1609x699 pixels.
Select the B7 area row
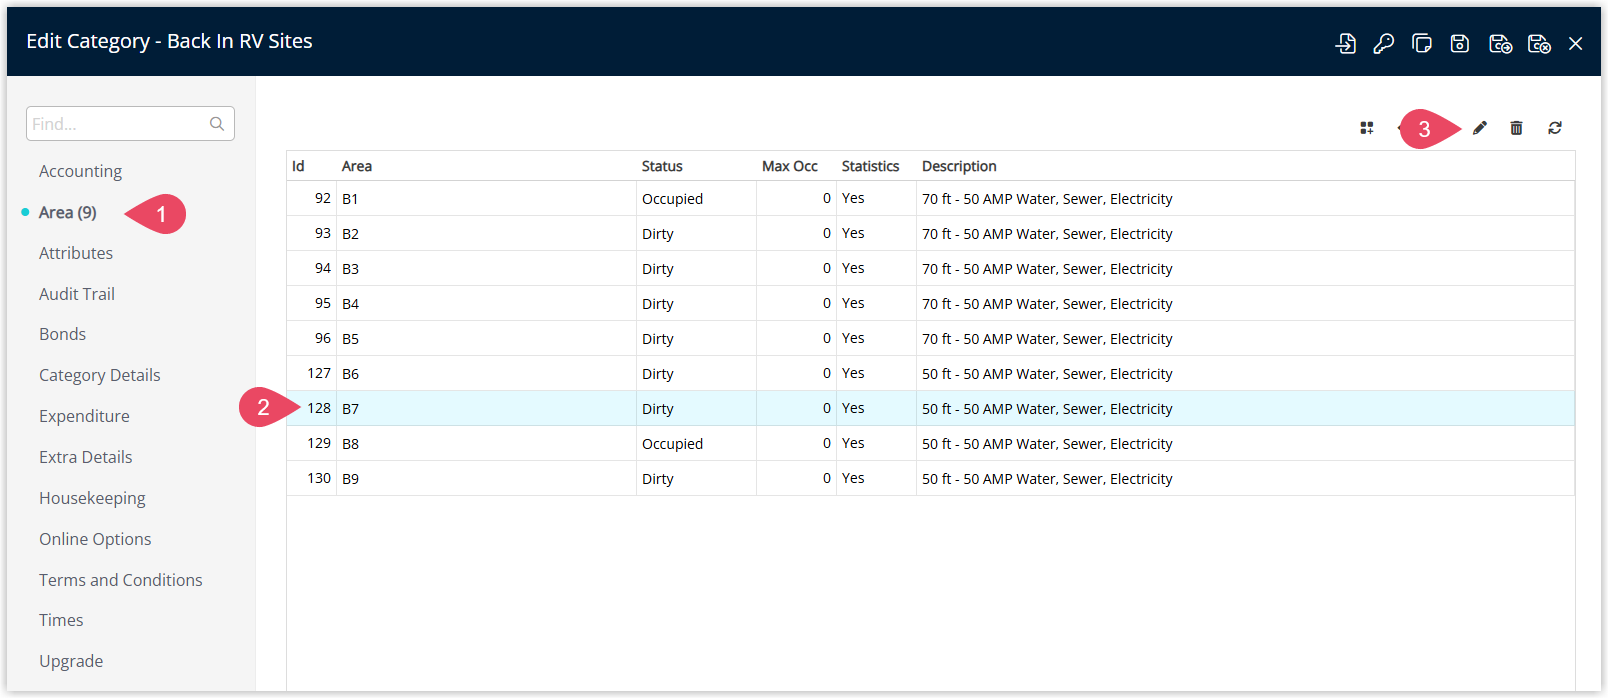click(930, 409)
